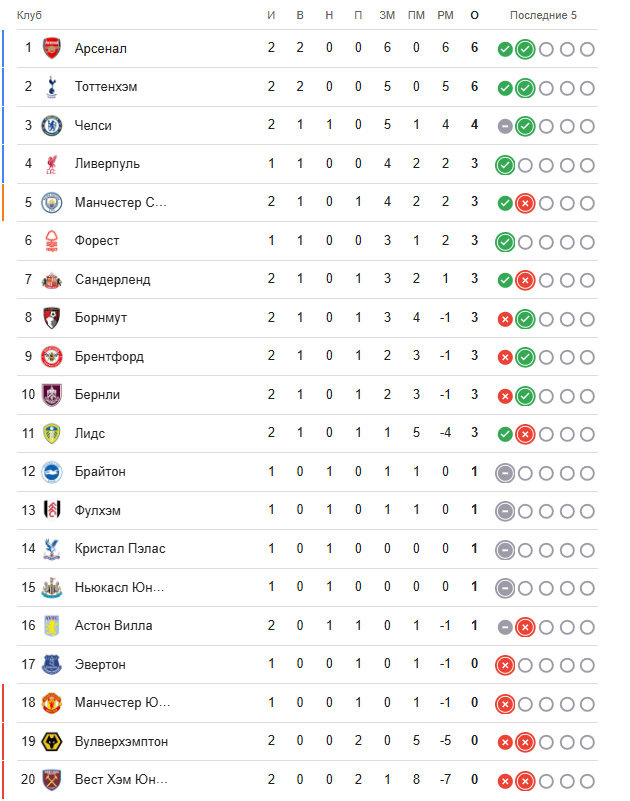This screenshot has width=630, height=801.
Task: Click the Tottenham club crest
Action: tap(51, 87)
